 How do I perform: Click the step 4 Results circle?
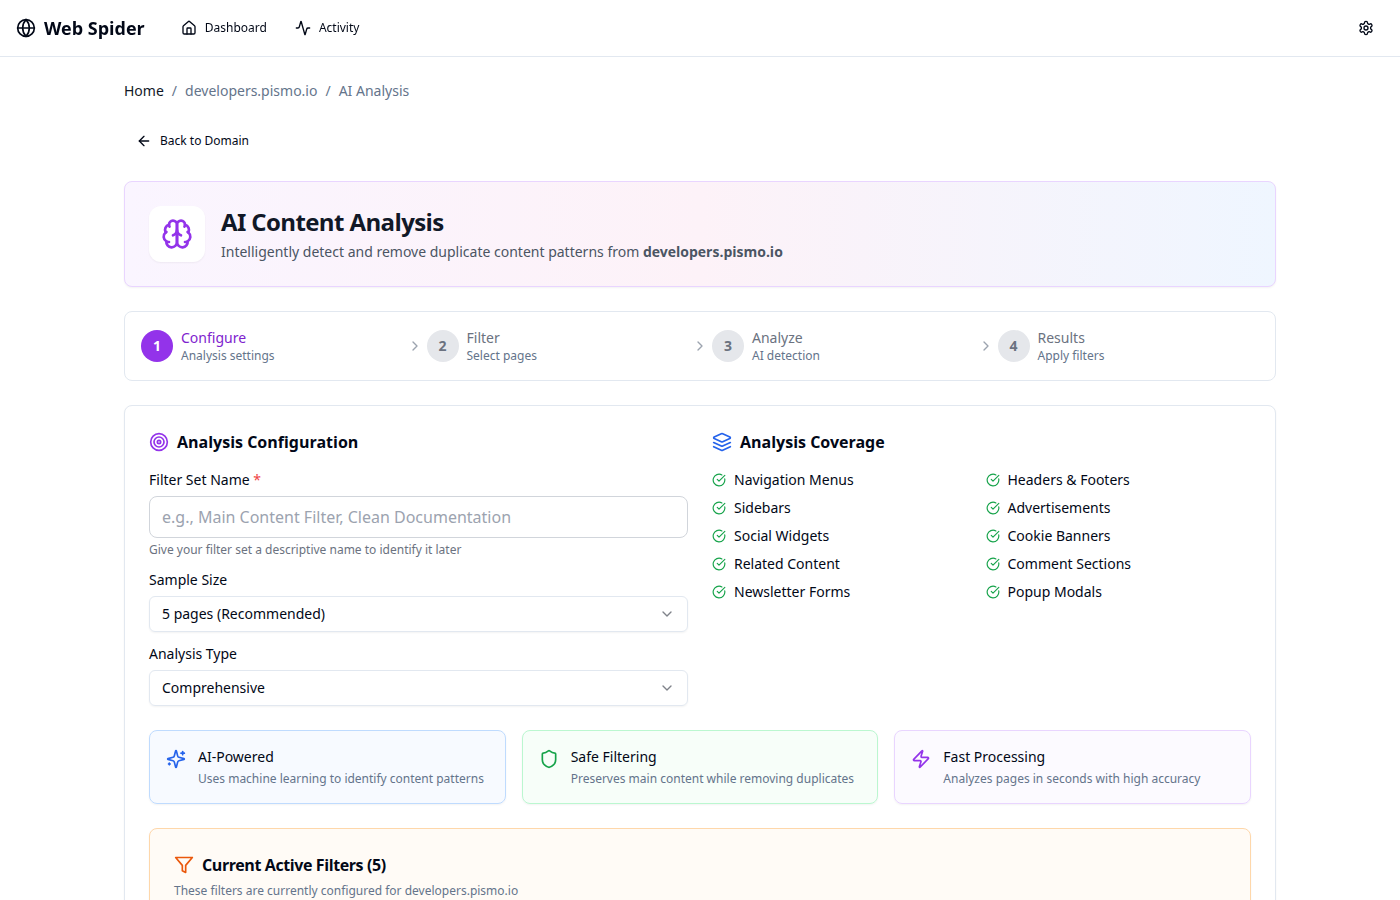coord(1014,346)
